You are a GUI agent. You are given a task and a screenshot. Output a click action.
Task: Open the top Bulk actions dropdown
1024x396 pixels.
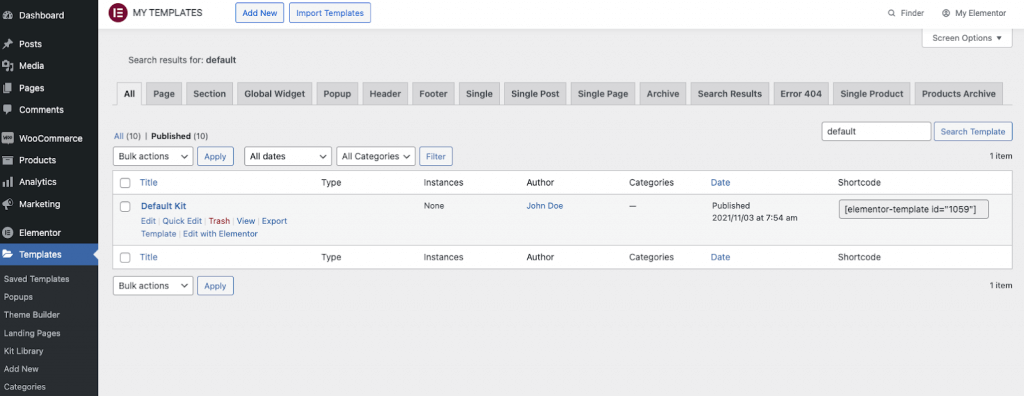153,156
